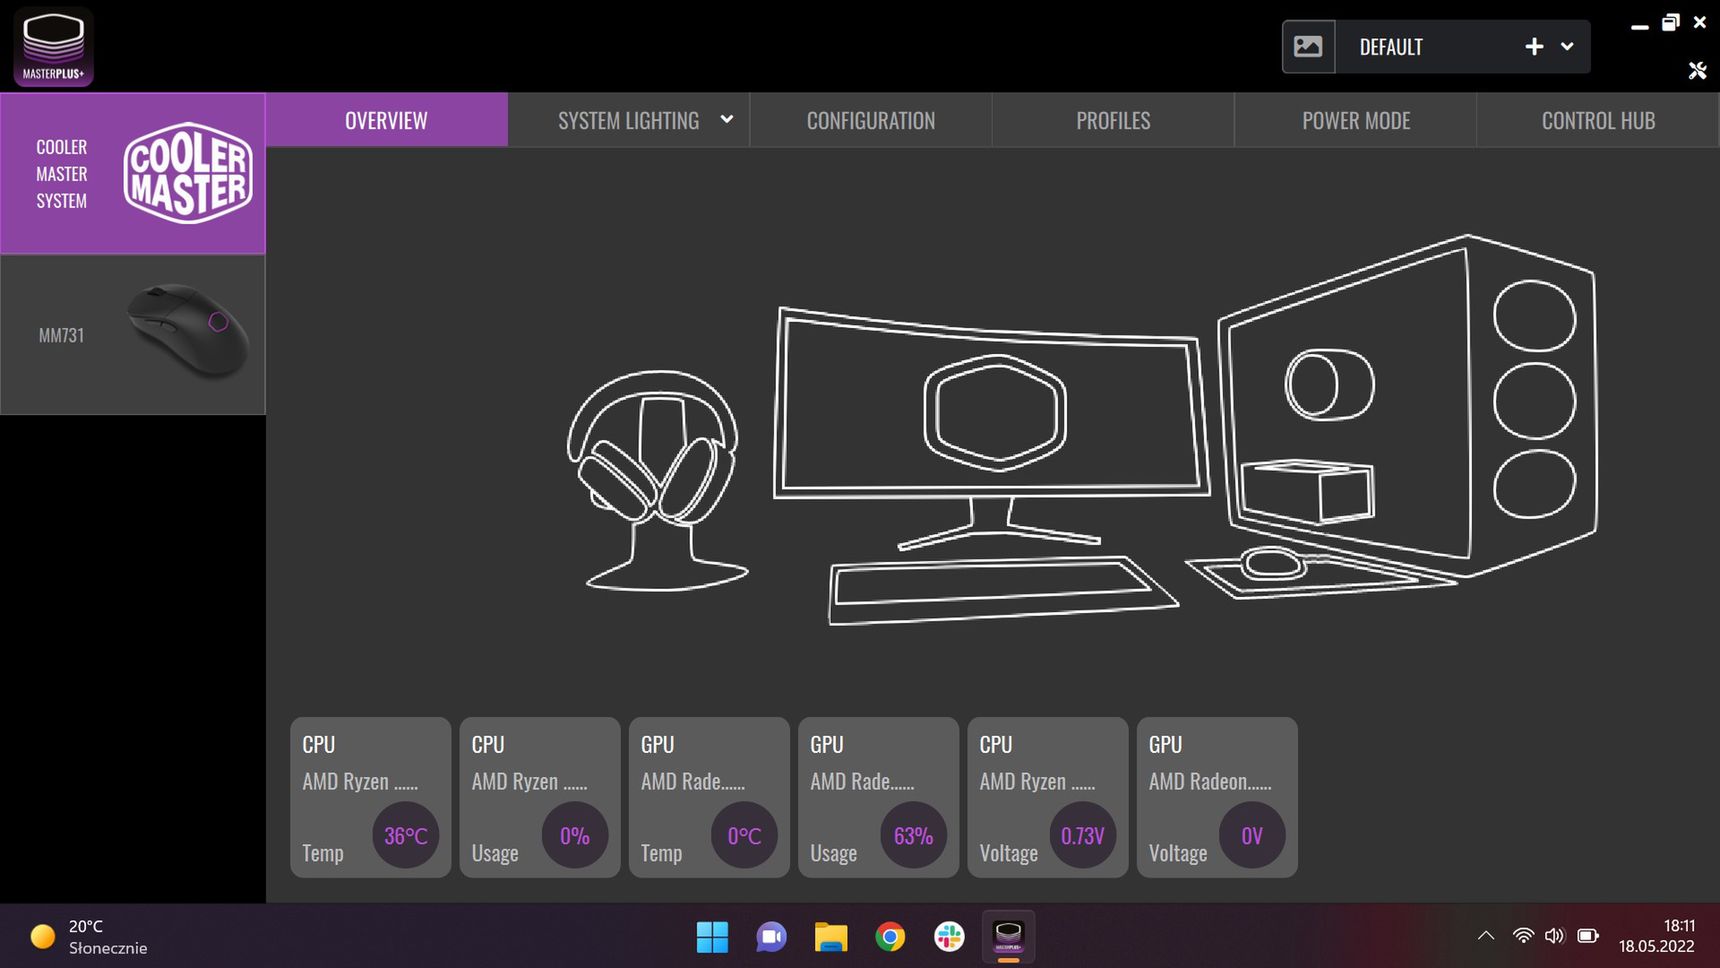Select the GPU Temp 0°C card

tap(709, 797)
